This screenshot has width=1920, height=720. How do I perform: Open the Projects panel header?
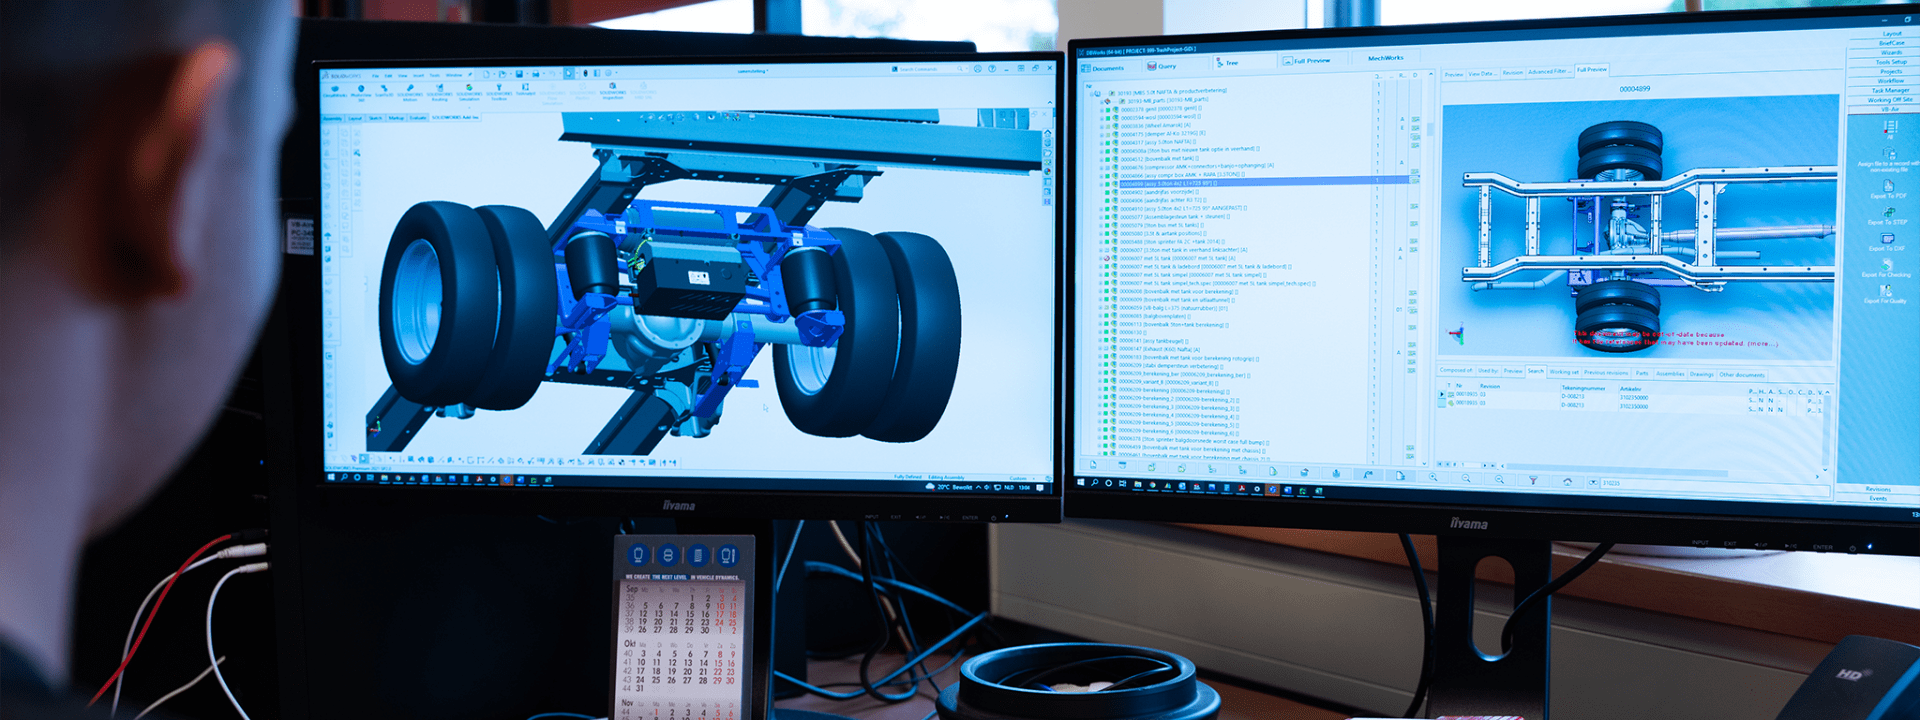pyautogui.click(x=1891, y=71)
